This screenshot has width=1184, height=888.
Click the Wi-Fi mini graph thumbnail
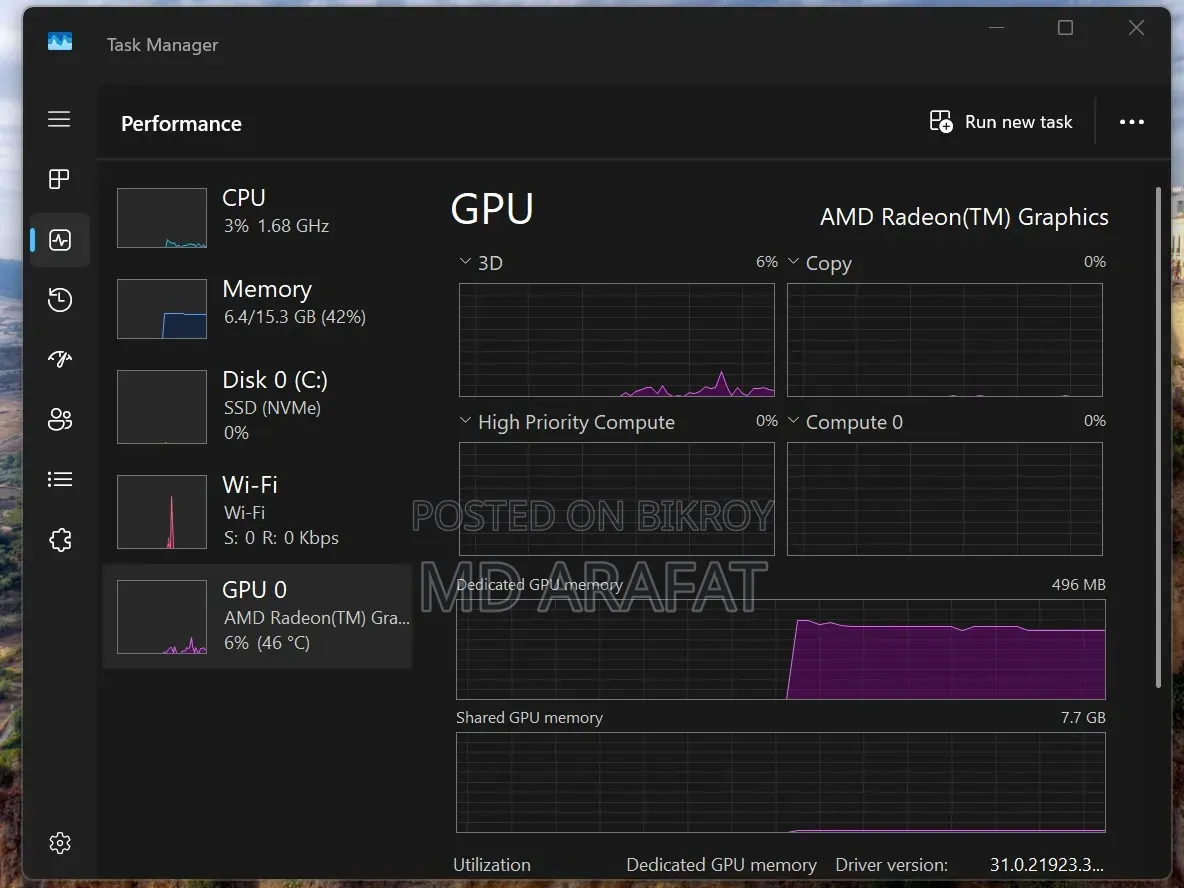tap(162, 512)
